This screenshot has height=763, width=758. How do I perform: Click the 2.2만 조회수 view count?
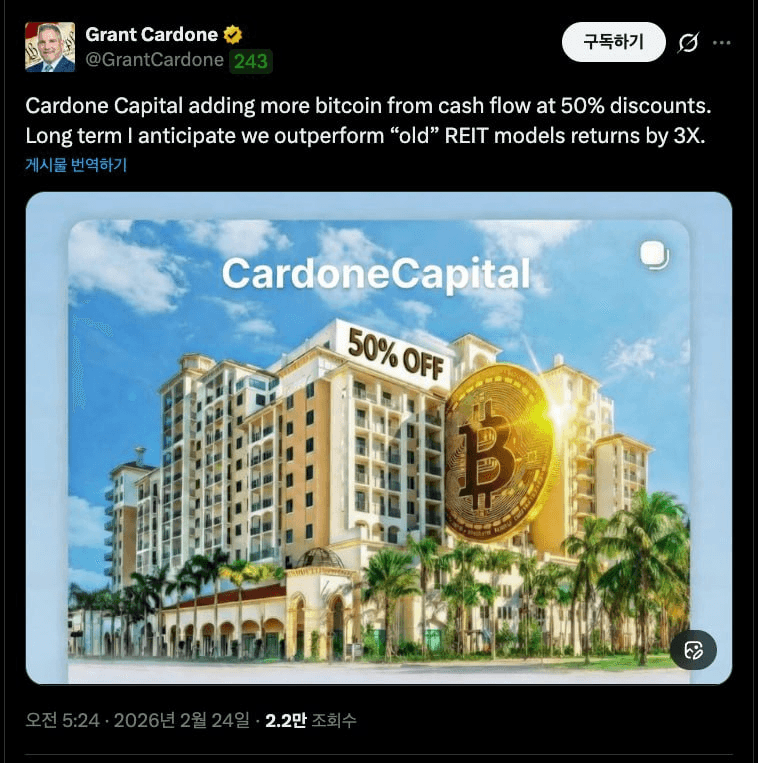point(311,720)
